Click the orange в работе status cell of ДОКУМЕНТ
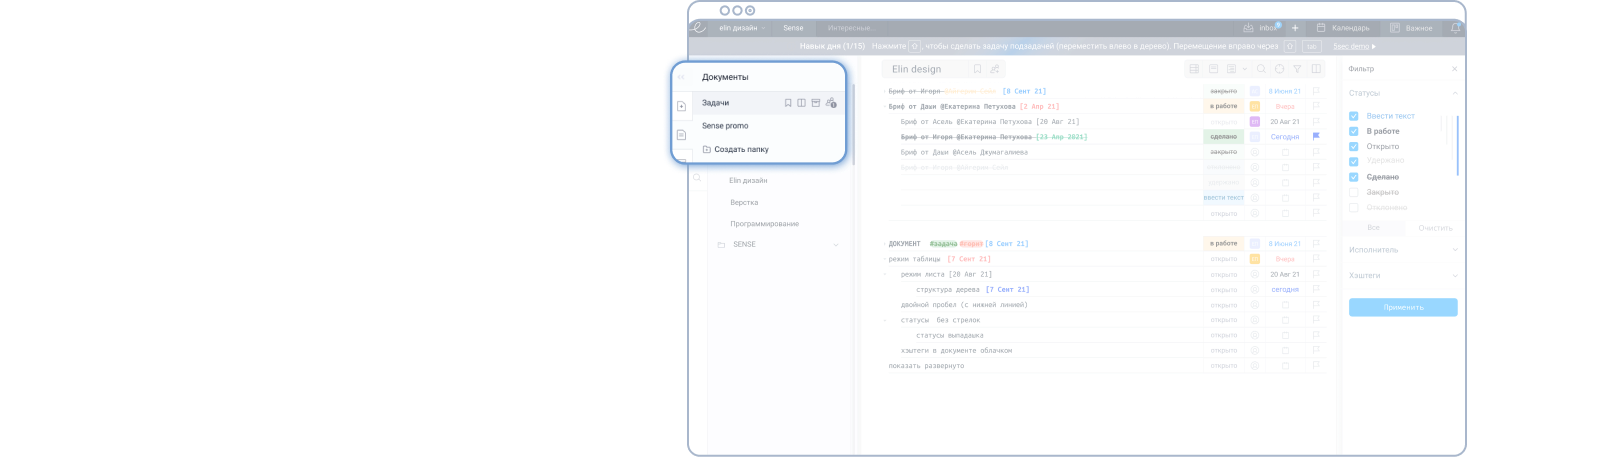 [x=1224, y=243]
